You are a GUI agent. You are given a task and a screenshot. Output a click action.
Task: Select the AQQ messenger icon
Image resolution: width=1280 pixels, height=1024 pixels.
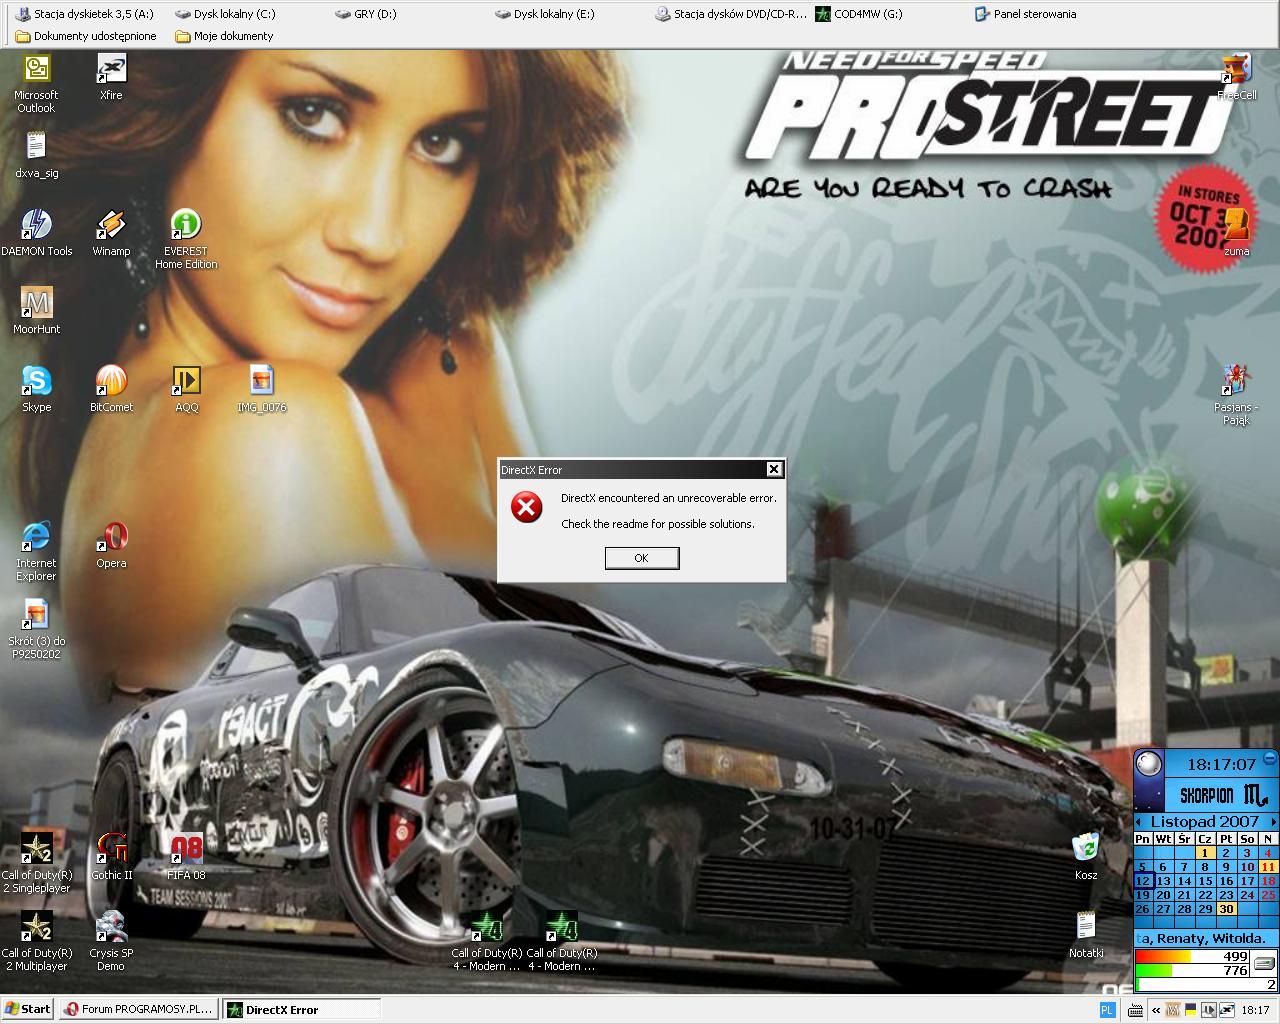[186, 390]
